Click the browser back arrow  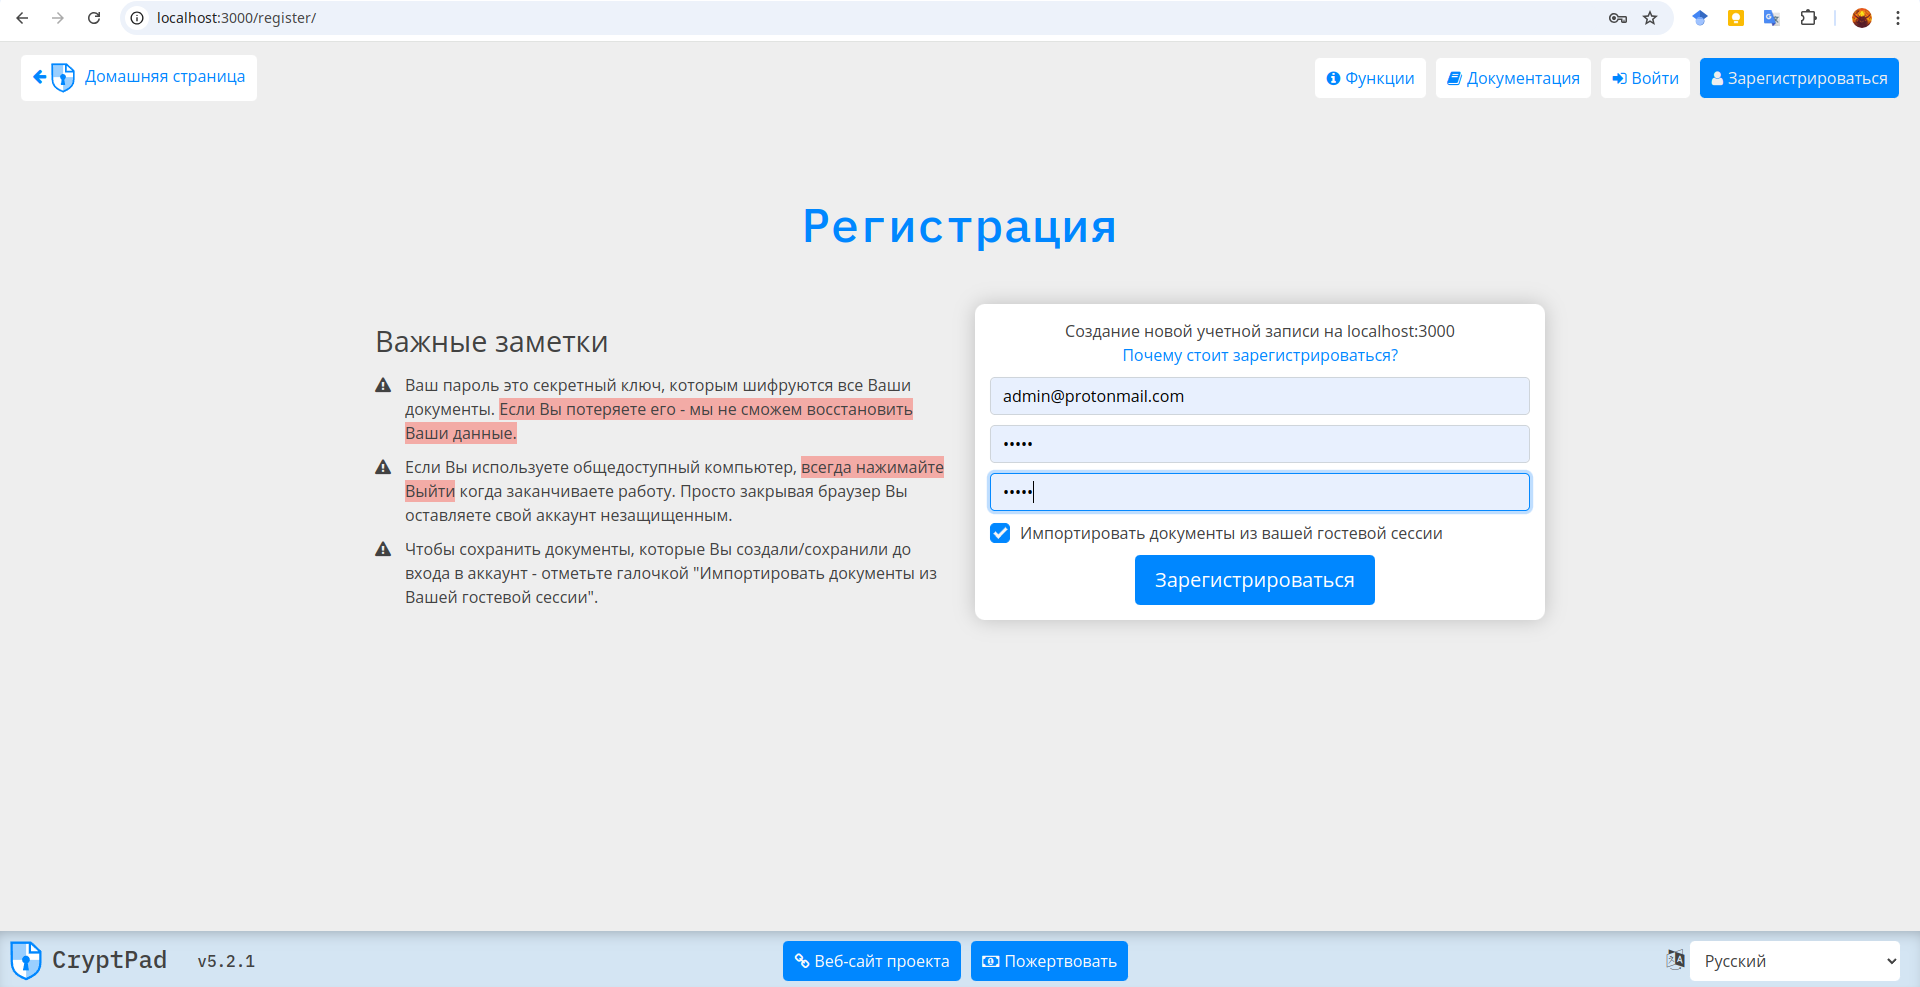pyautogui.click(x=22, y=18)
